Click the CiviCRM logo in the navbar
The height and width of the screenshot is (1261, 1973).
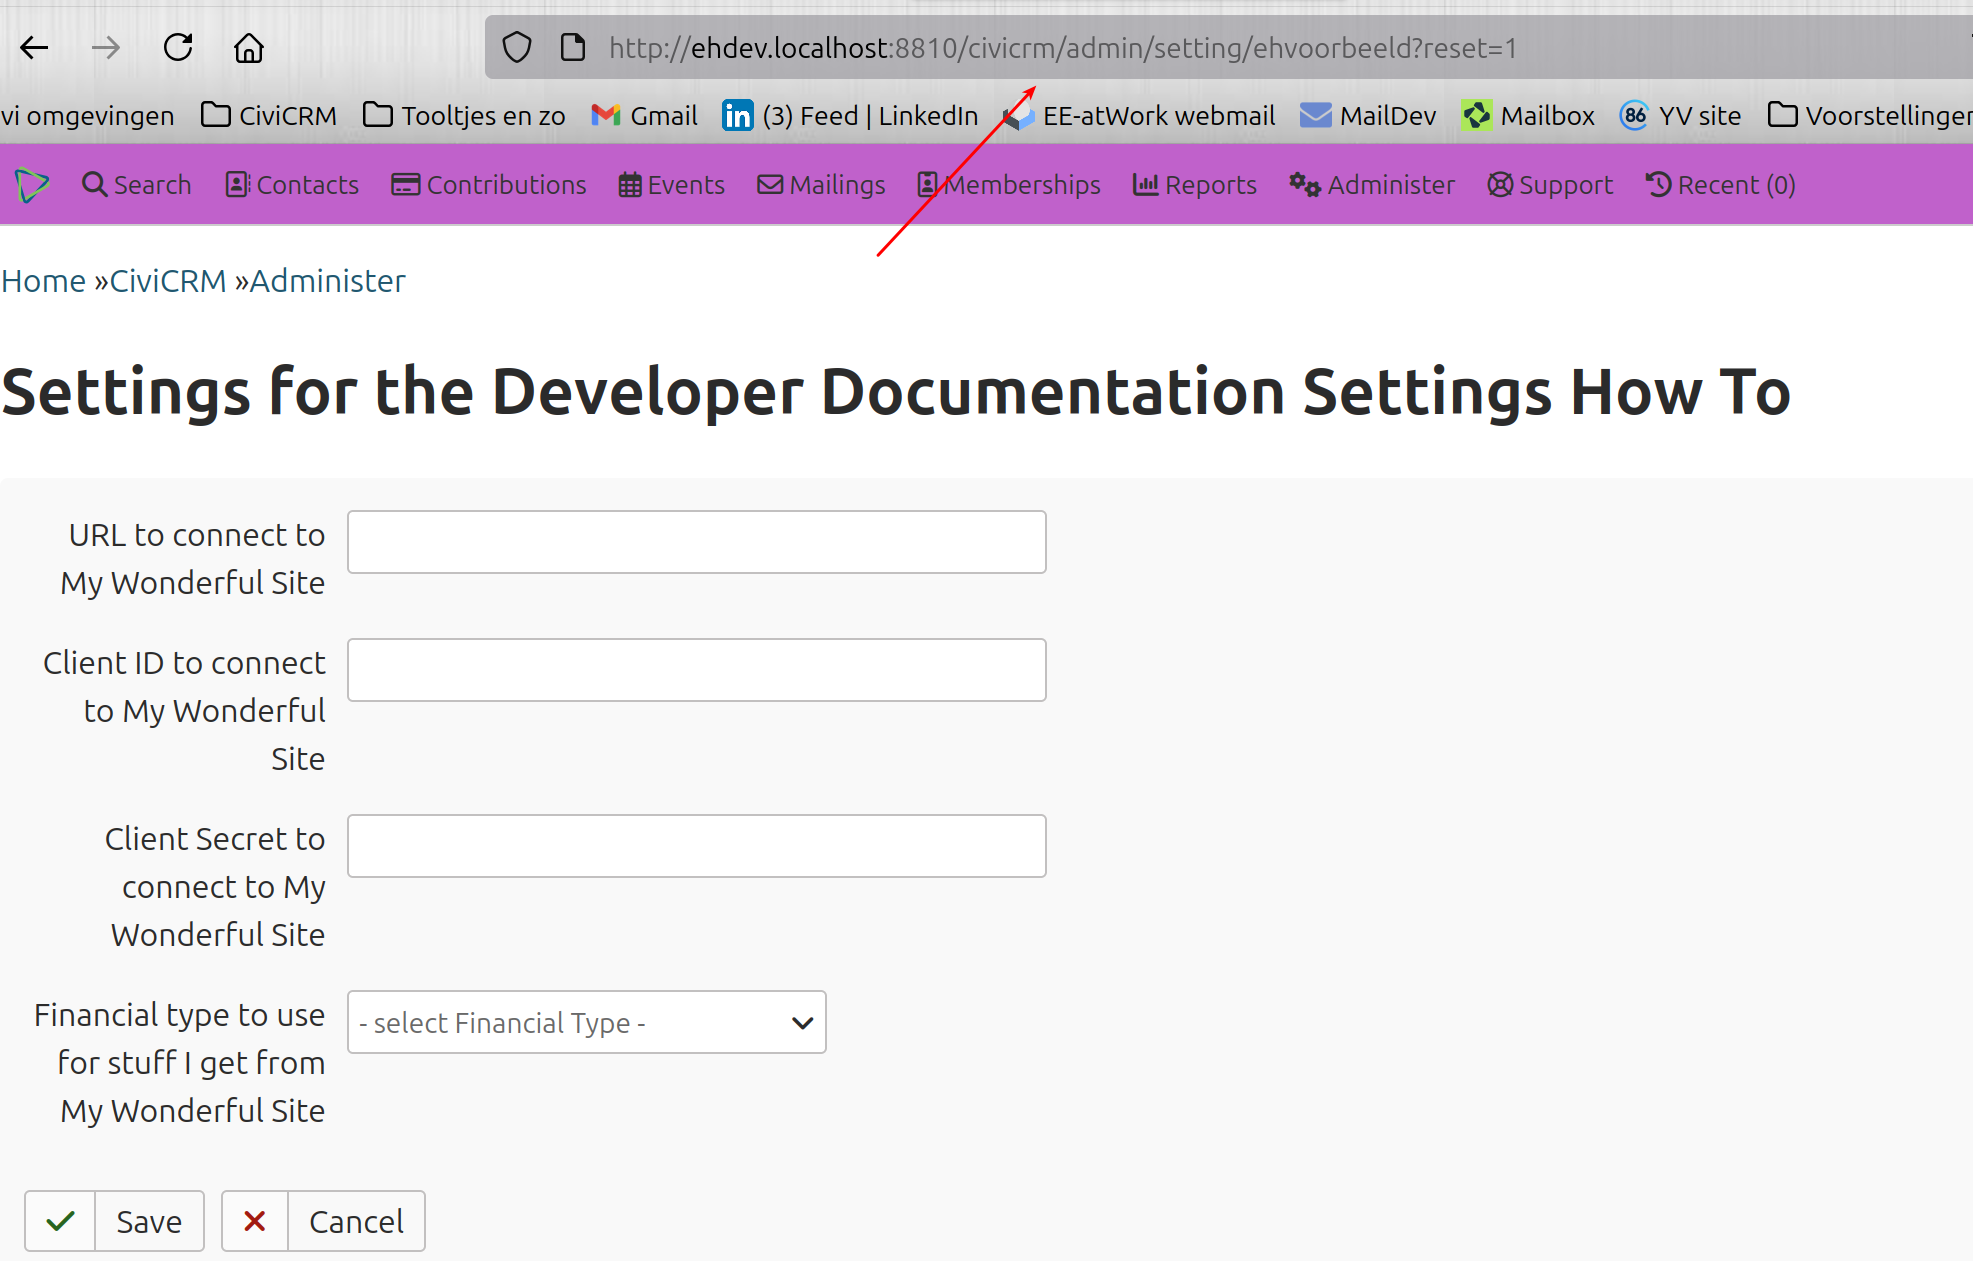(x=31, y=184)
